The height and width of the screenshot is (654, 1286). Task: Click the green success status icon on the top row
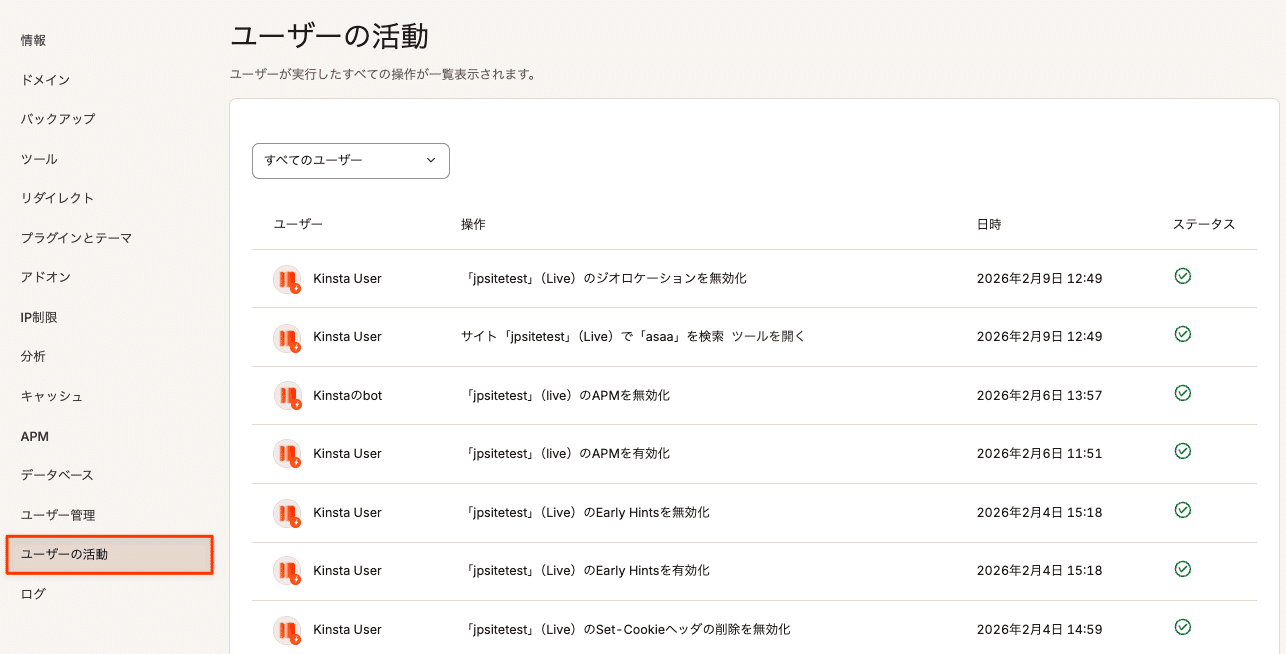1183,276
